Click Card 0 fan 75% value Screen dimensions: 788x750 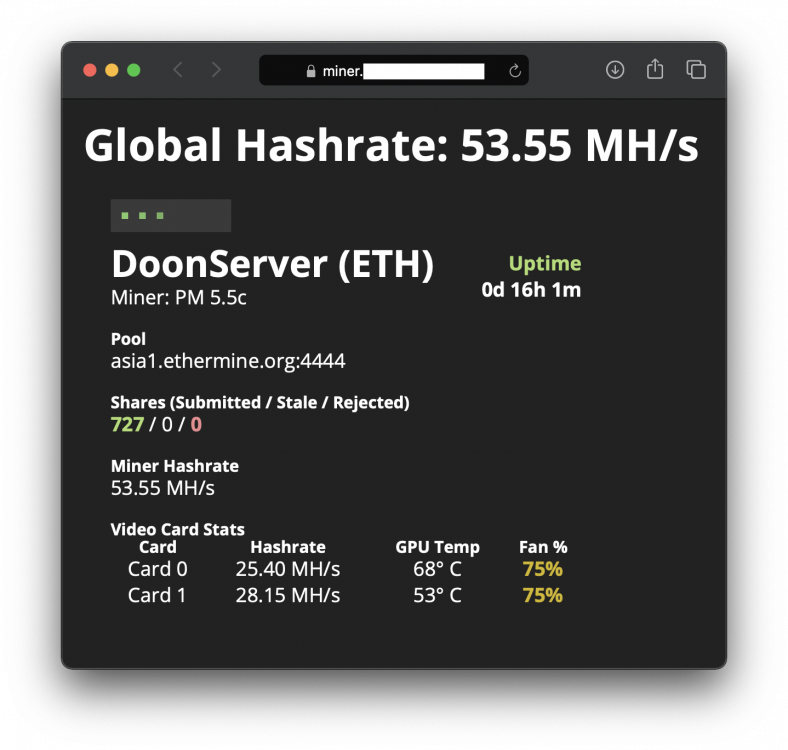pyautogui.click(x=543, y=570)
